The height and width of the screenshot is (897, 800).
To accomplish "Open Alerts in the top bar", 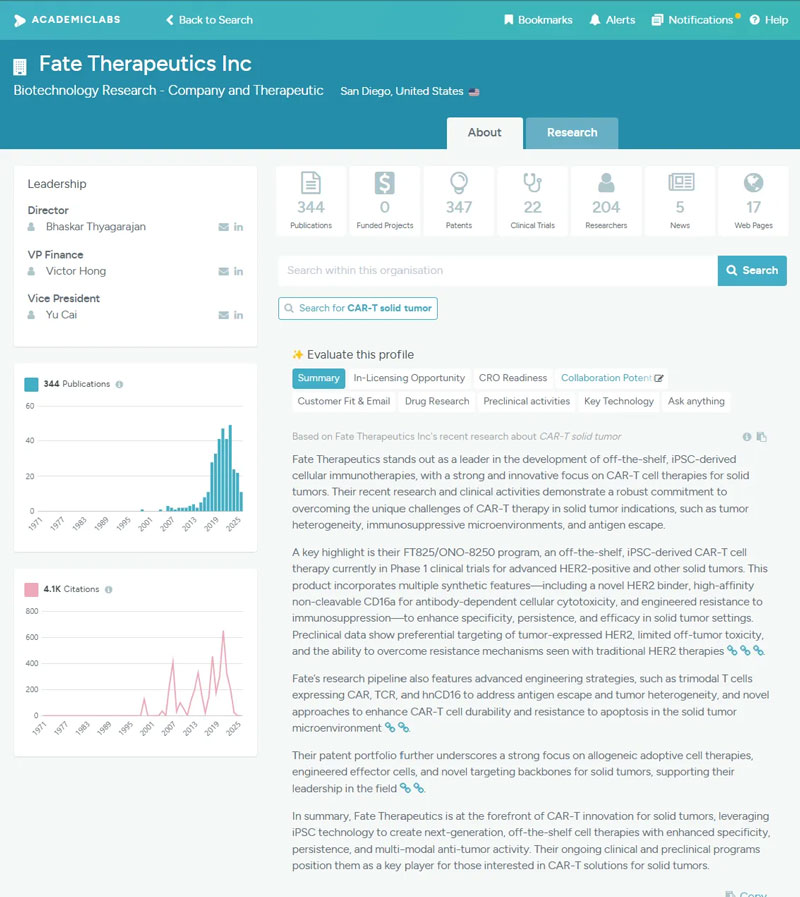I will tap(612, 20).
